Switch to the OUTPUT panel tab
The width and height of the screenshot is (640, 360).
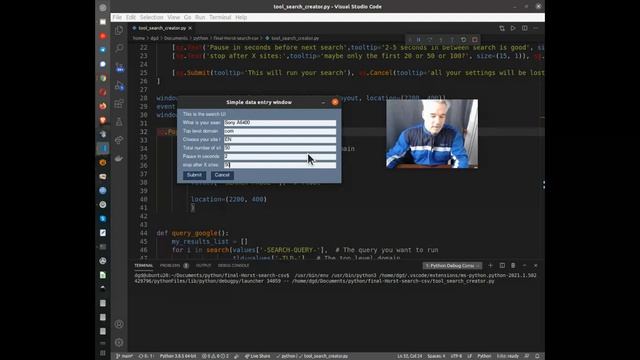click(203, 265)
